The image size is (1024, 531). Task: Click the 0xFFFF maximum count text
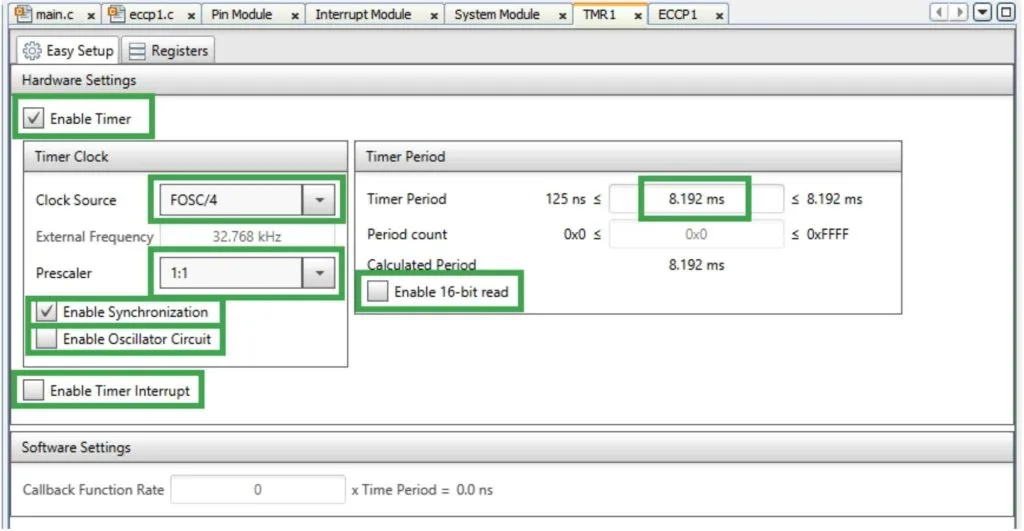pos(827,234)
